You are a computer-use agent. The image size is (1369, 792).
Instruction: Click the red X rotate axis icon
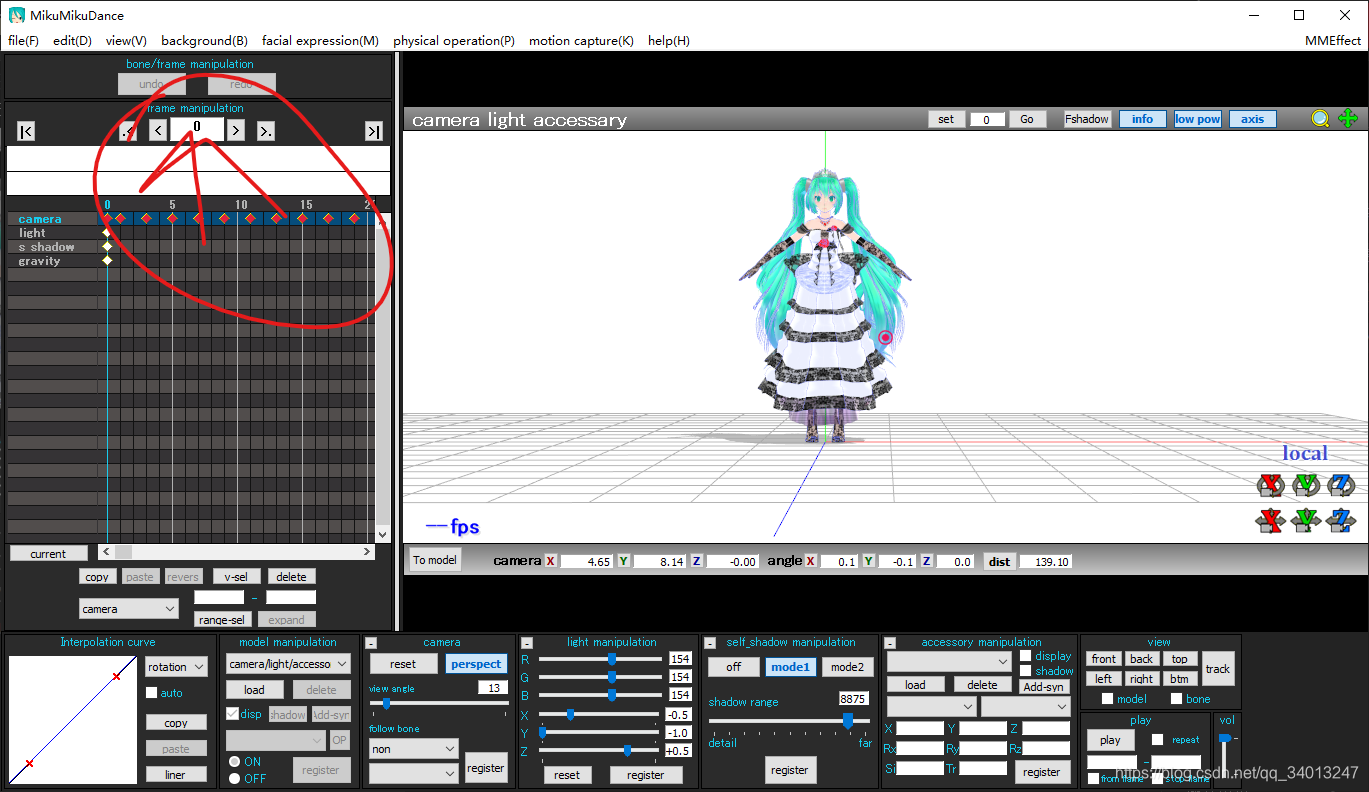coord(1270,485)
